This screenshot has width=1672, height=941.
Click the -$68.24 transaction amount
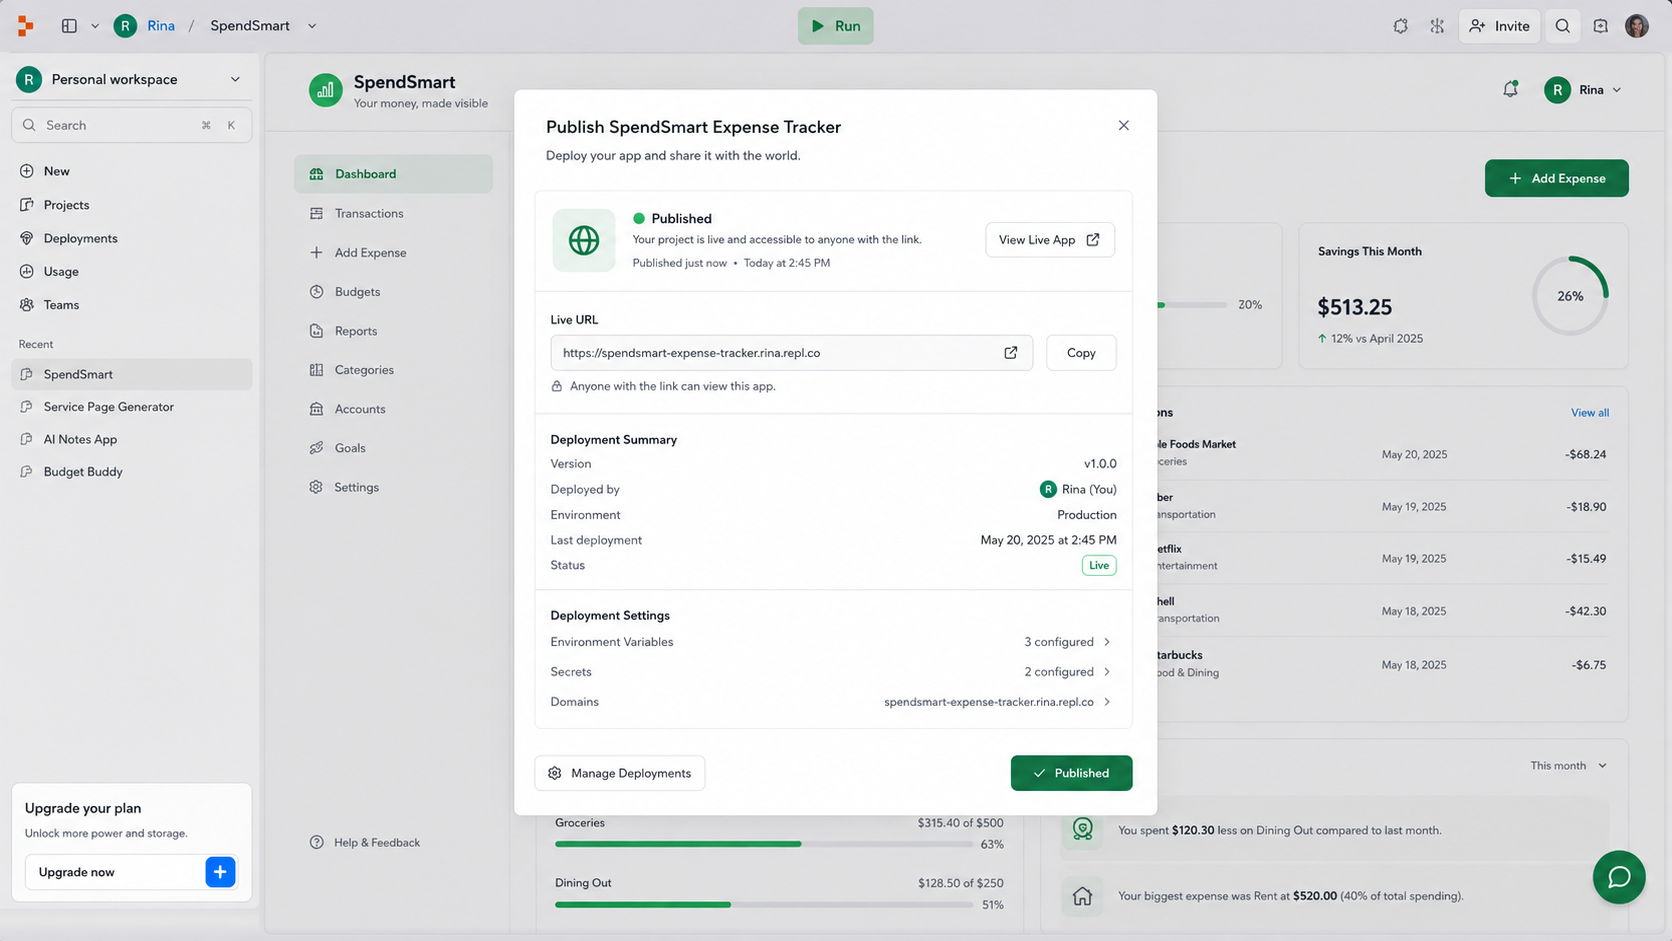tap(1585, 454)
